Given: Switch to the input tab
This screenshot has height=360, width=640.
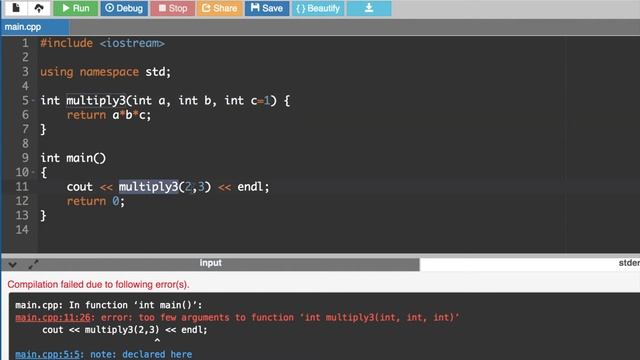Looking at the screenshot, I should coord(210,263).
